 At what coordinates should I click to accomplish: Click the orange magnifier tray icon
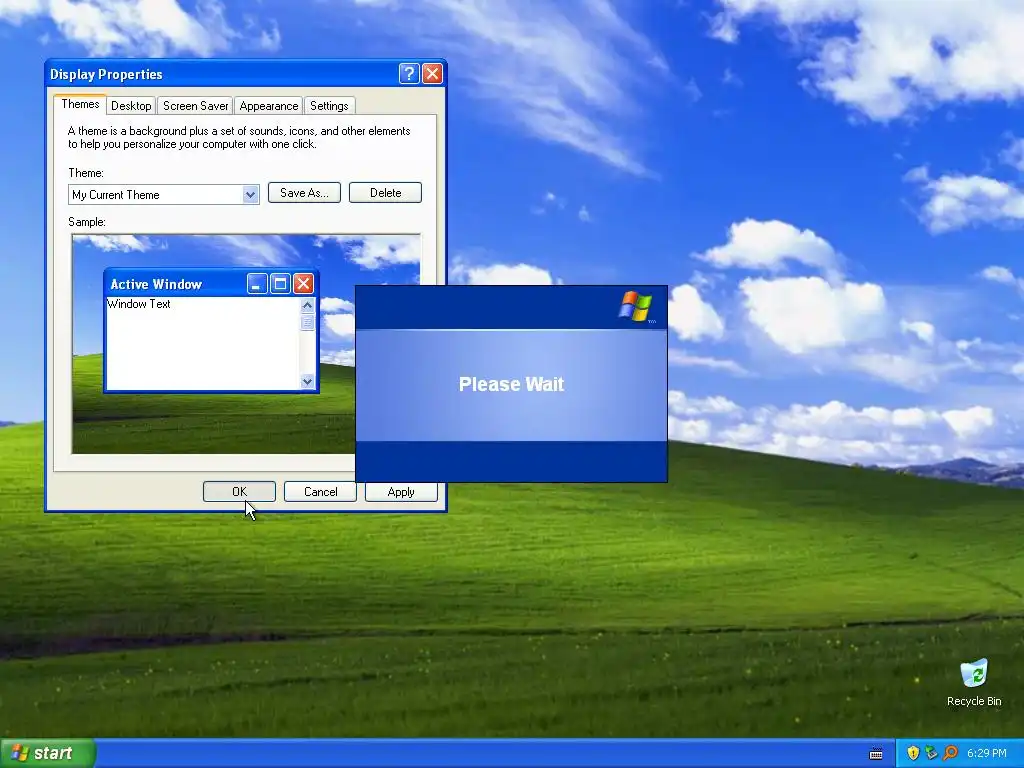(x=950, y=753)
